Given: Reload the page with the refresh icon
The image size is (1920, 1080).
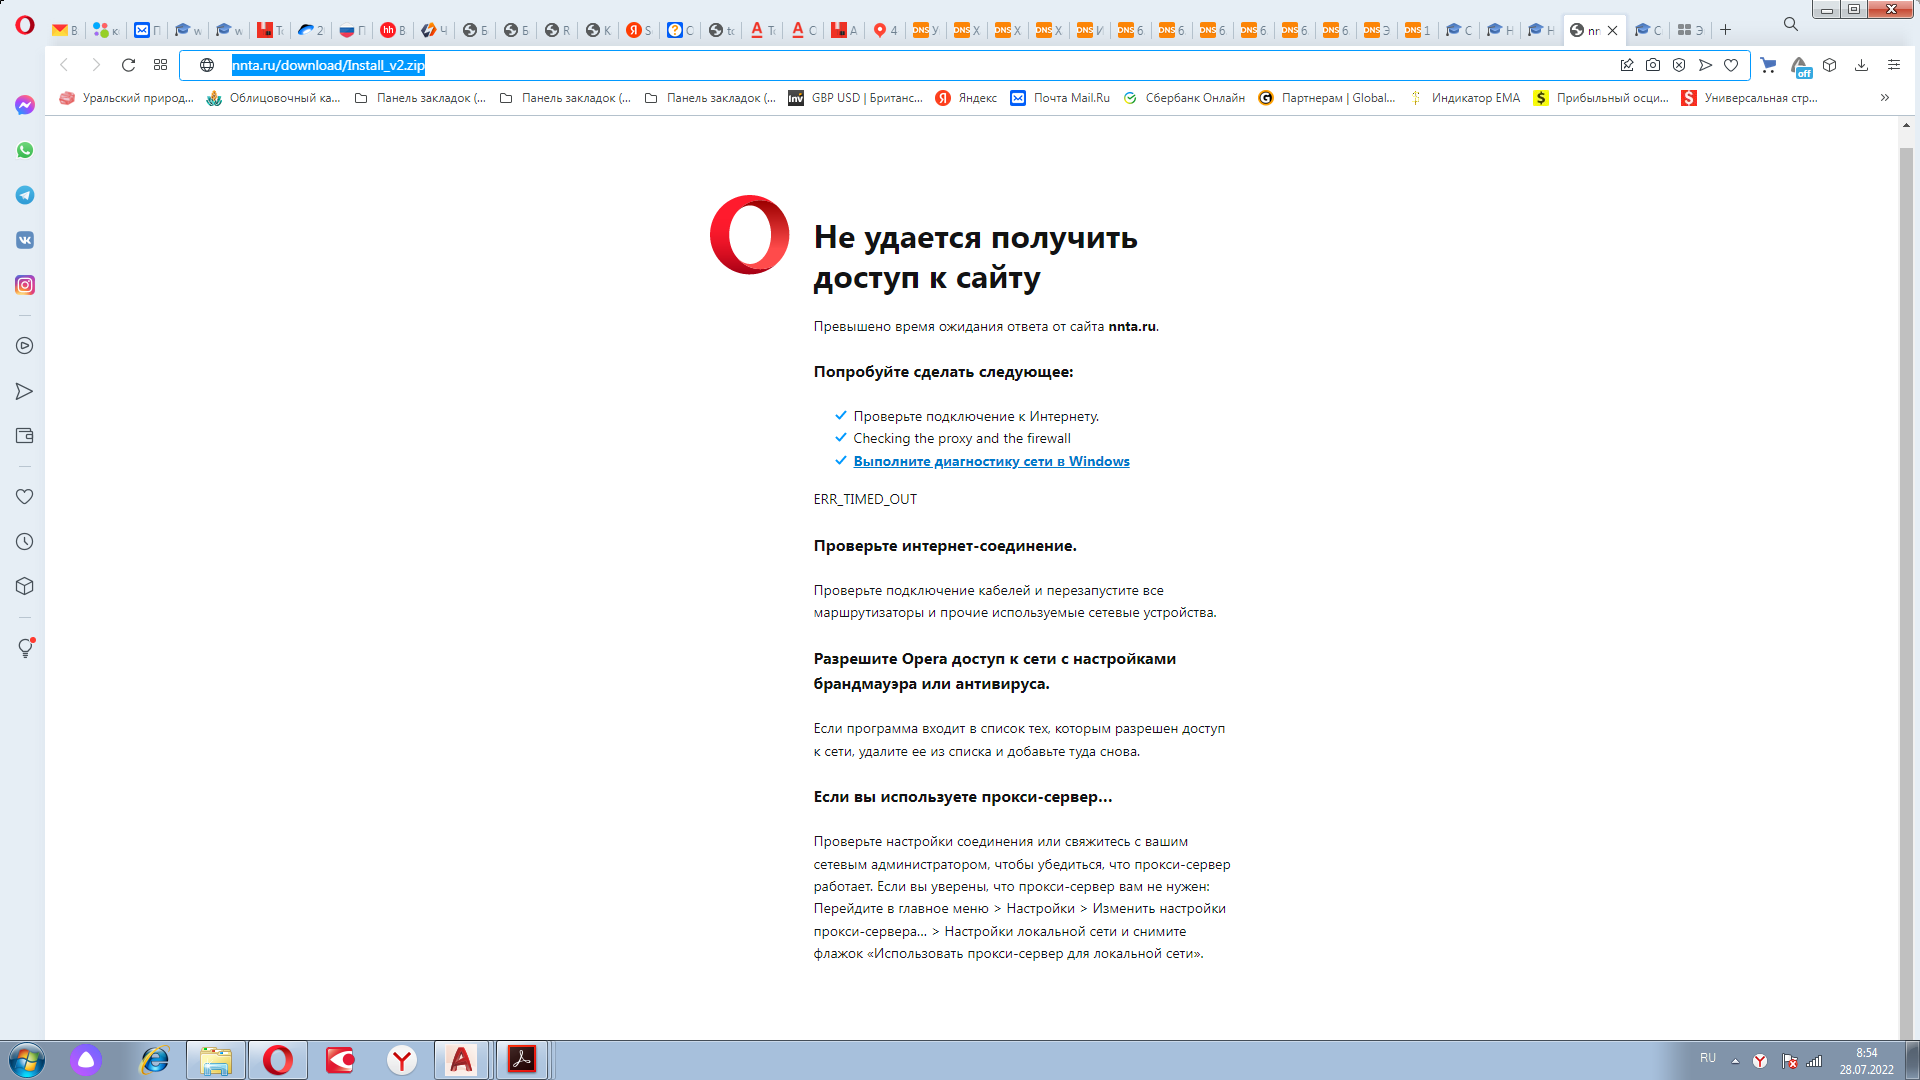Looking at the screenshot, I should point(128,65).
